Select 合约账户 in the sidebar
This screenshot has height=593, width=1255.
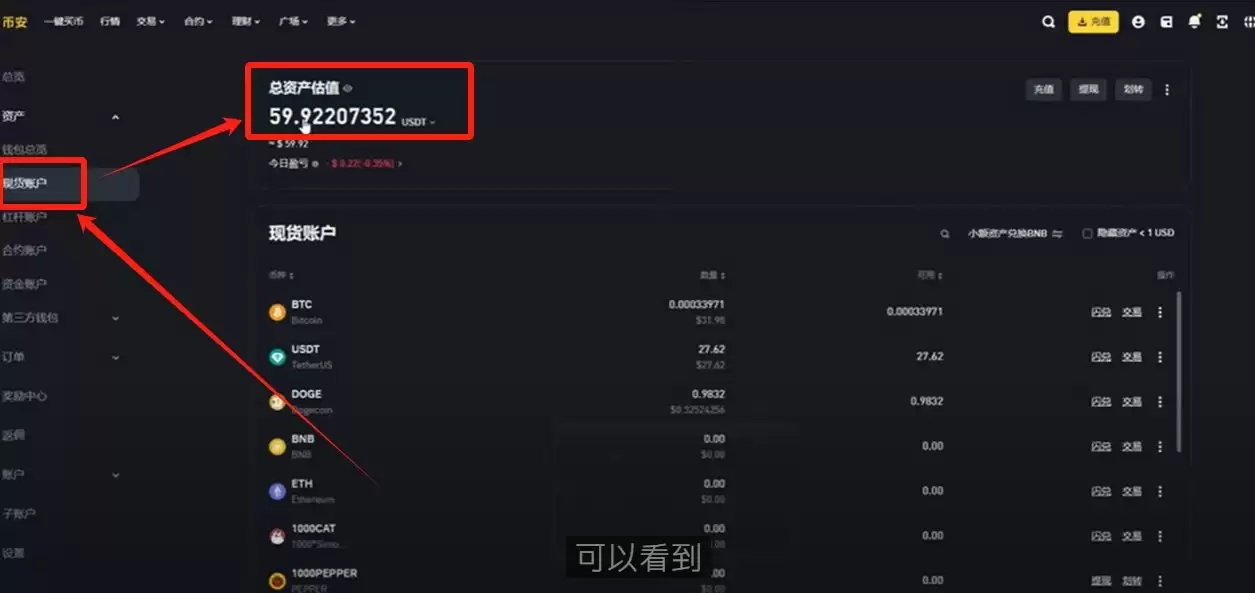24,250
